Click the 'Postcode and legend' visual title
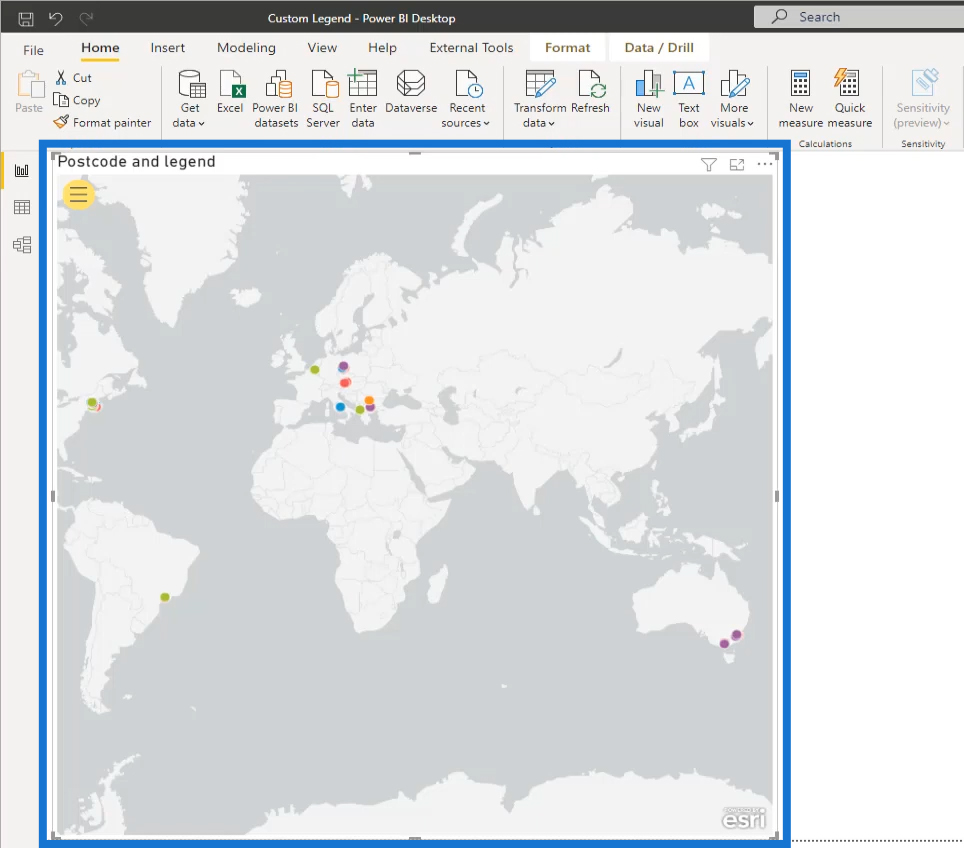The image size is (964, 848). [x=136, y=162]
